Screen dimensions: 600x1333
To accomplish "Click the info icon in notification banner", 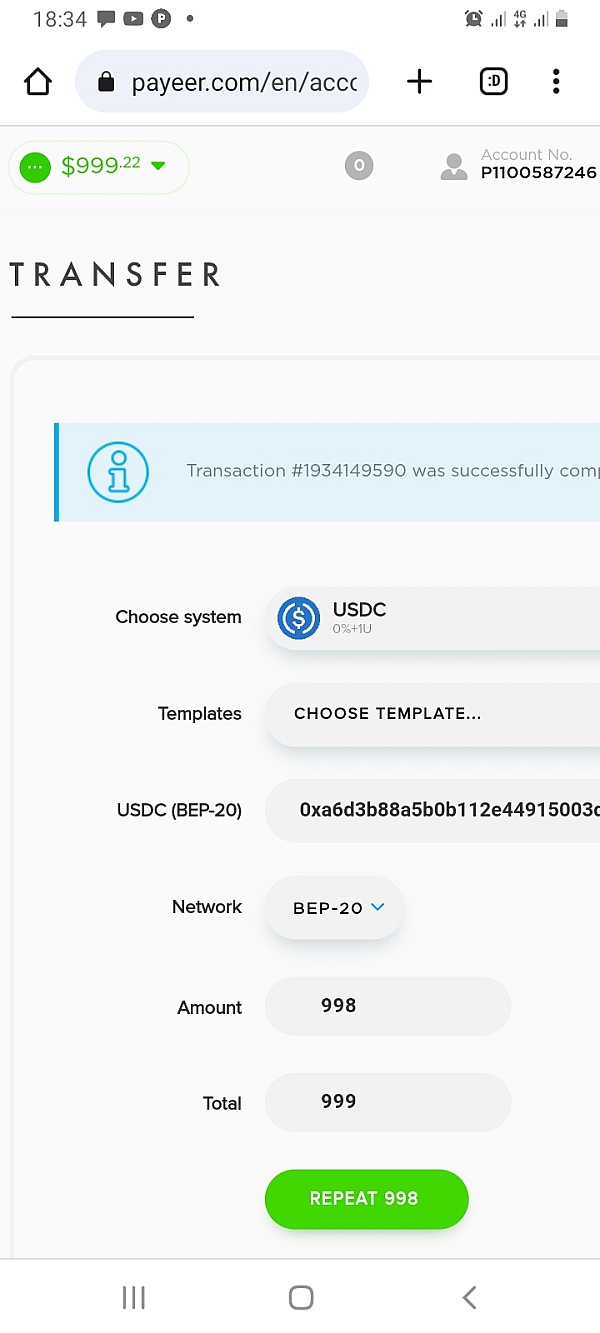I will click(x=118, y=472).
